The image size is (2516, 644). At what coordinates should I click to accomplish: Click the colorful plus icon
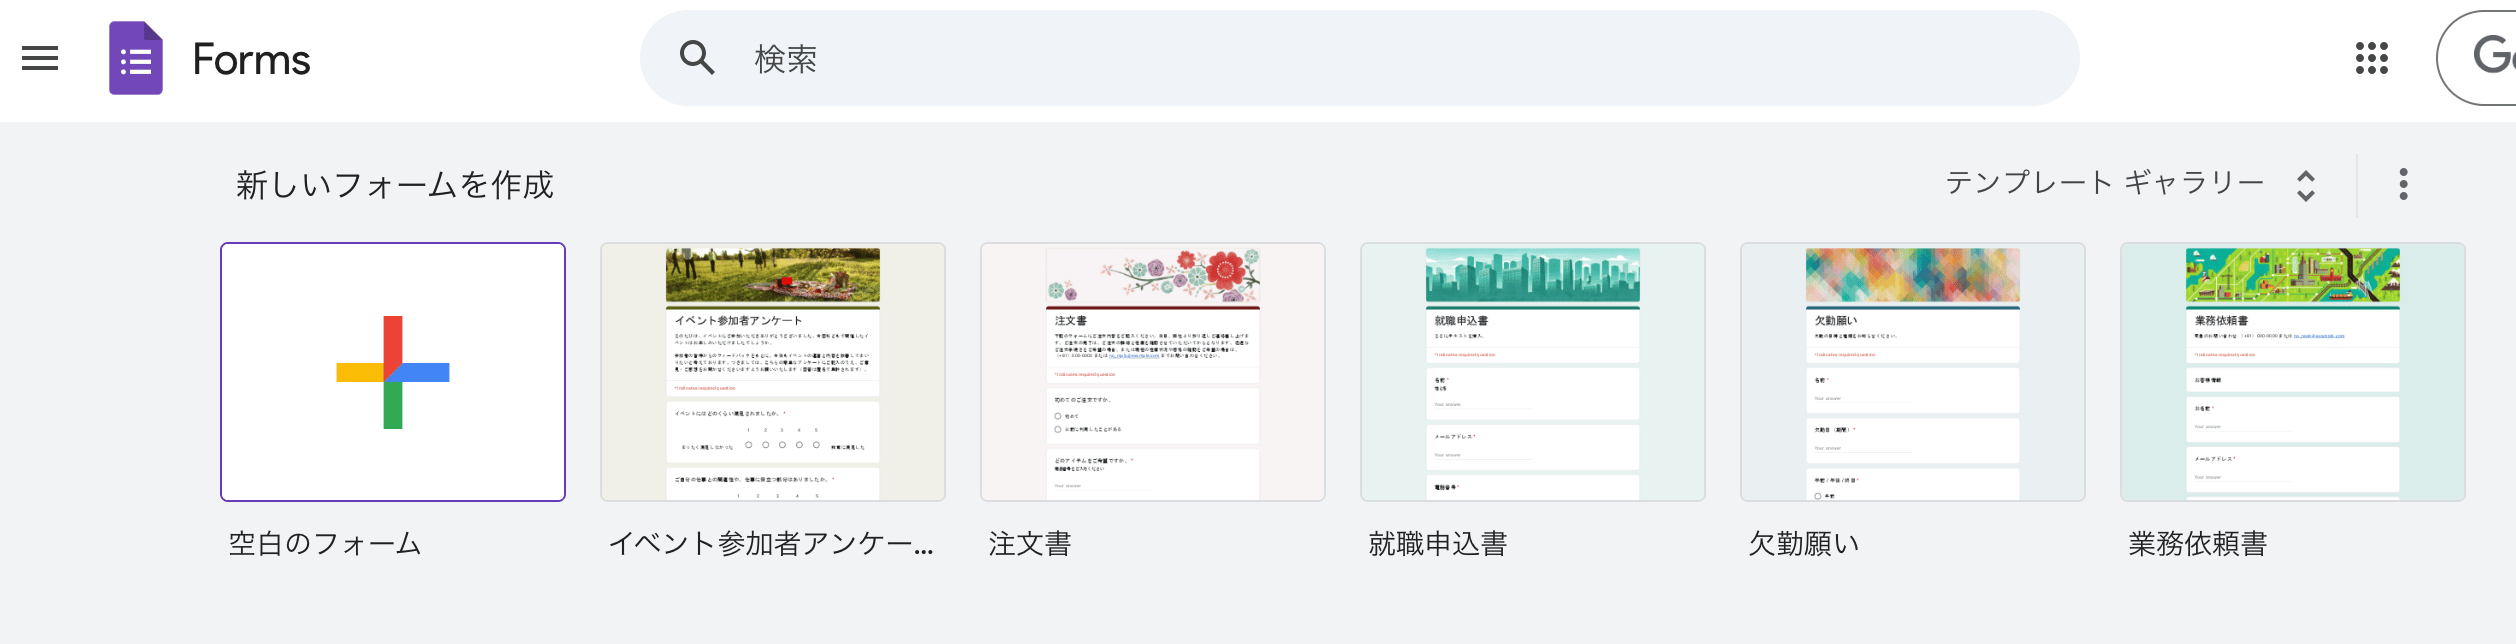(x=393, y=372)
